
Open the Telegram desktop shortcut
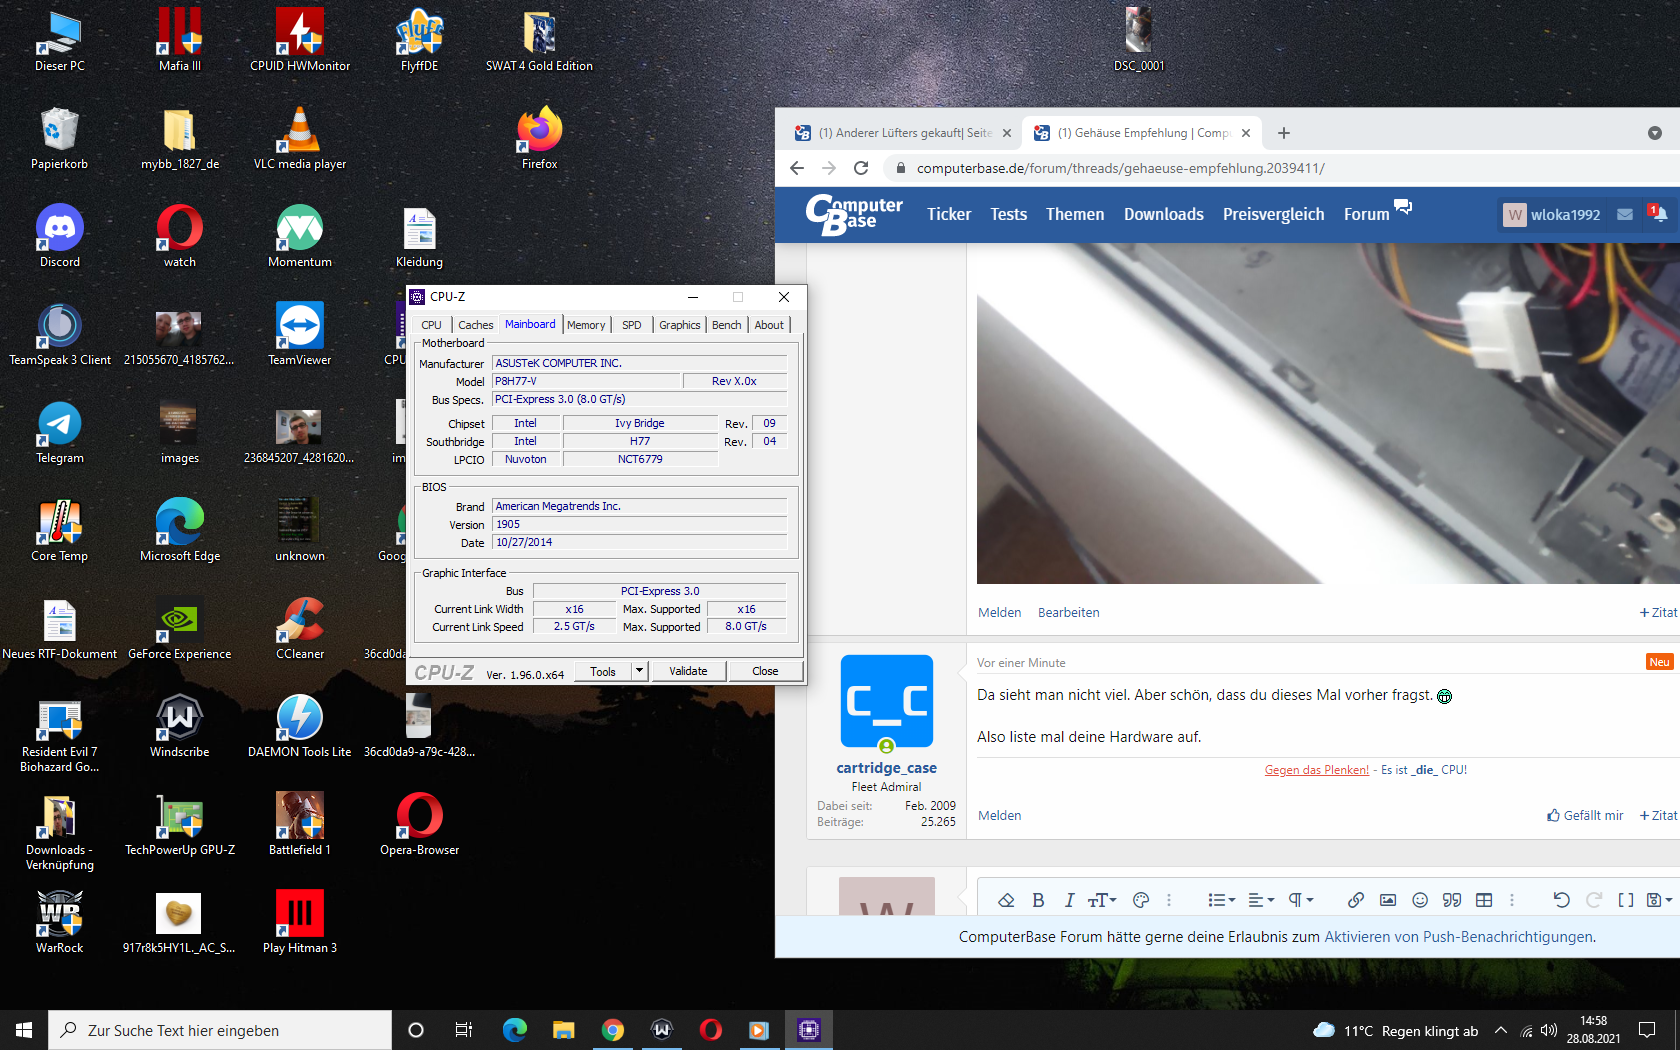[x=60, y=432]
